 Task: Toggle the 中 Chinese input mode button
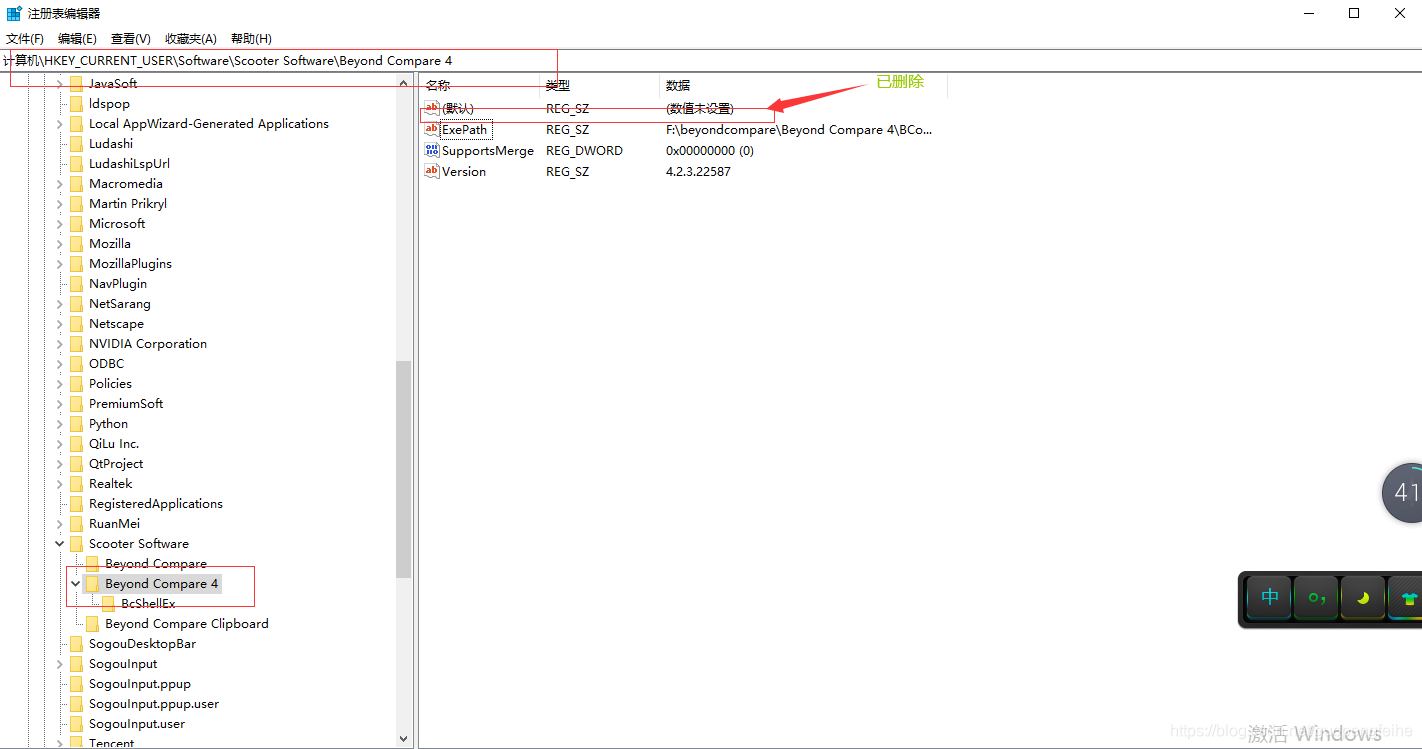[1269, 598]
